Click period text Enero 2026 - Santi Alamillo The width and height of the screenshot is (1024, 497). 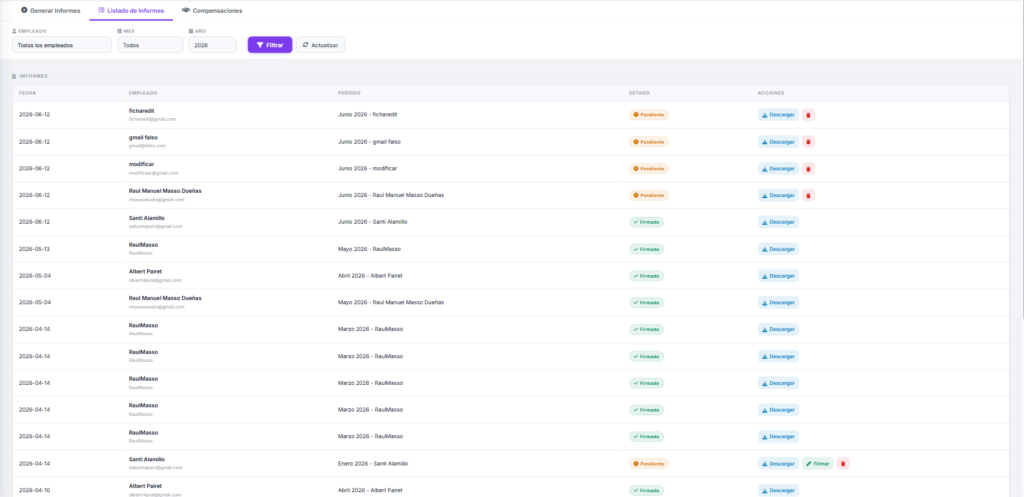coord(373,464)
